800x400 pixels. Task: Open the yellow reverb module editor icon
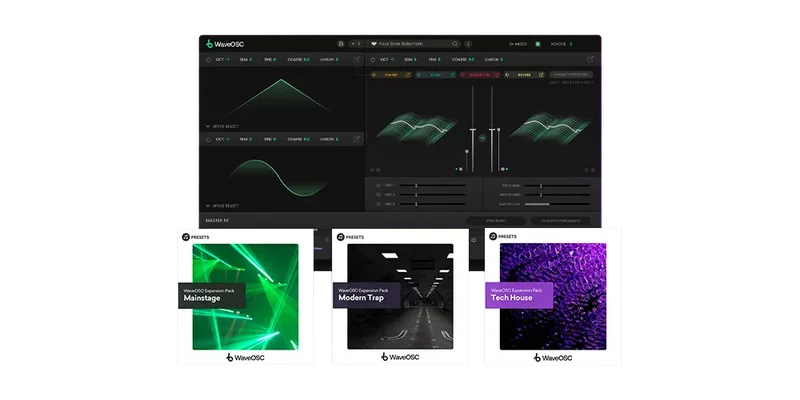pyautogui.click(x=541, y=74)
